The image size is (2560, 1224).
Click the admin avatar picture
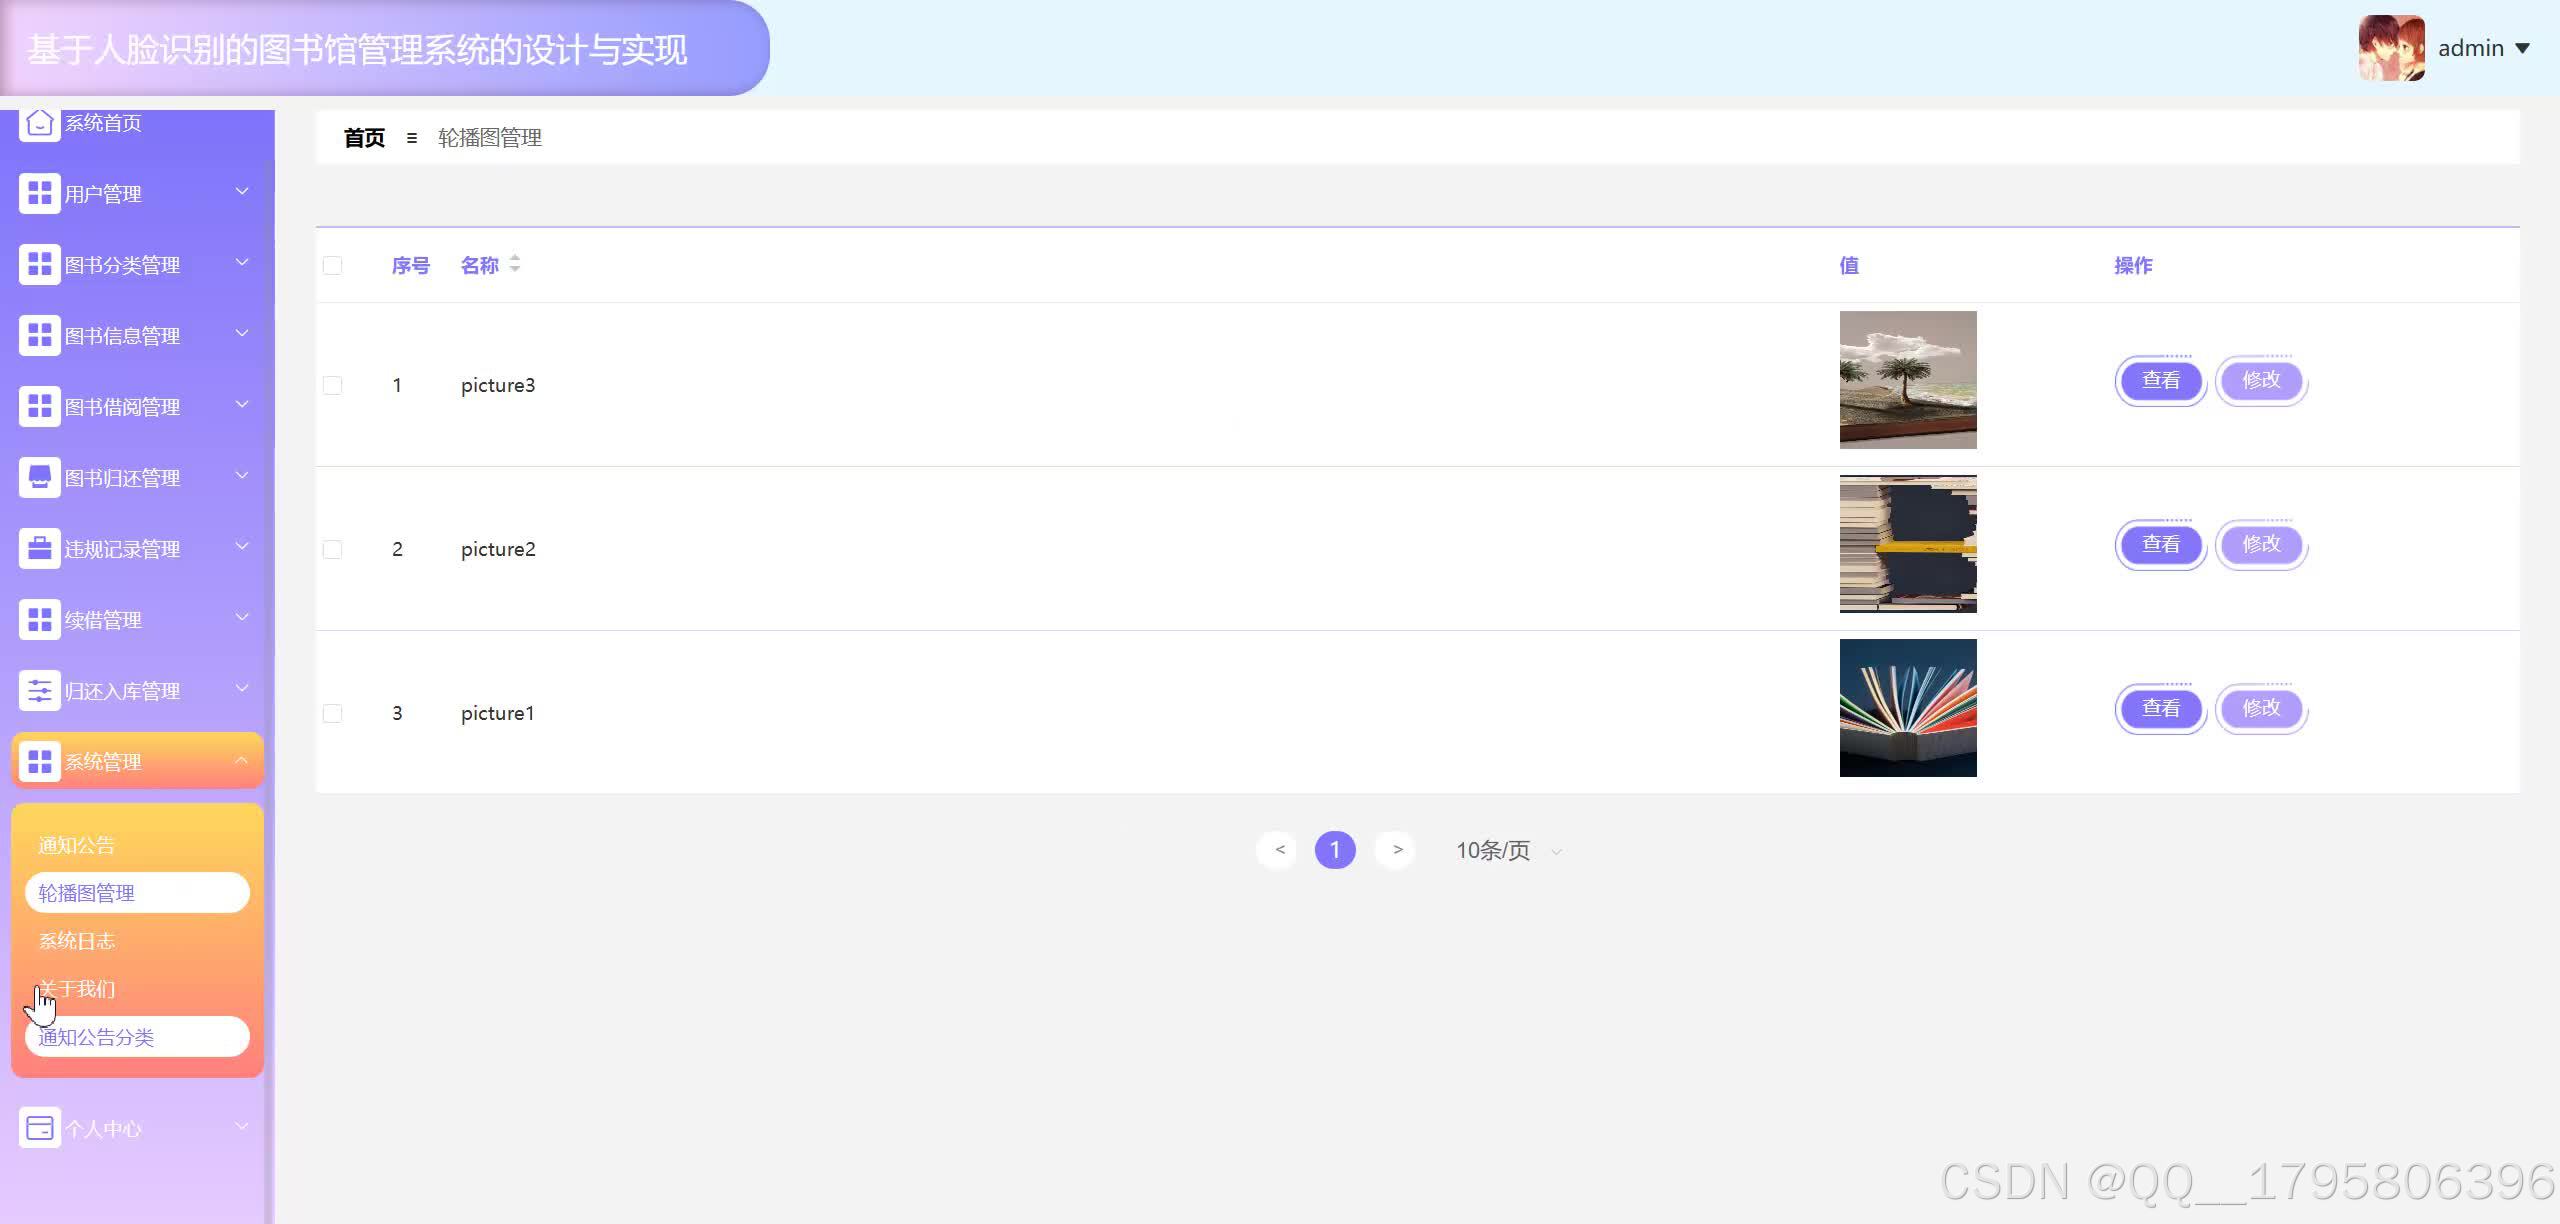[x=2391, y=48]
